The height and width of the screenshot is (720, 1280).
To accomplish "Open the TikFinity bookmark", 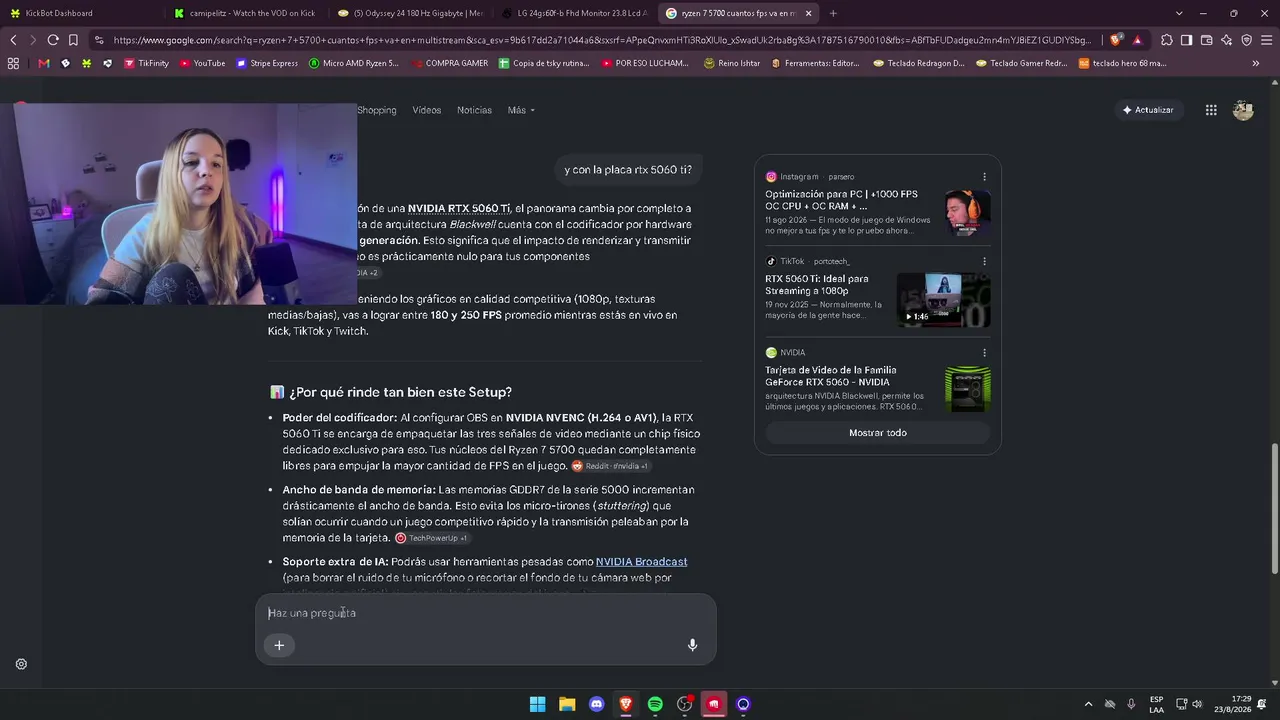I will (x=146, y=63).
